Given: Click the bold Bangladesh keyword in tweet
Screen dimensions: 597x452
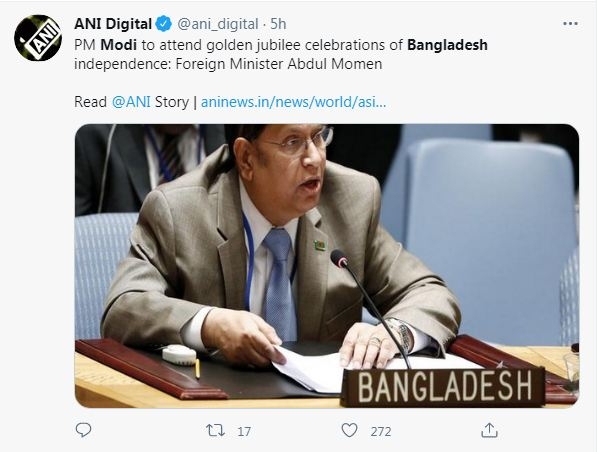Looking at the screenshot, I should click(447, 45).
